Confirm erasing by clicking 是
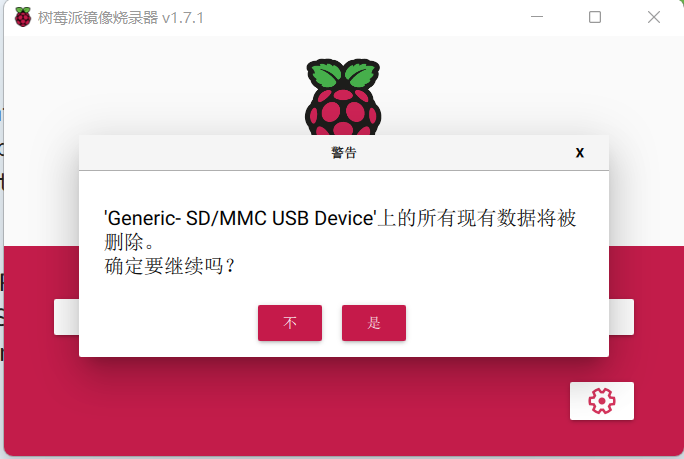This screenshot has width=684, height=459. 374,323
